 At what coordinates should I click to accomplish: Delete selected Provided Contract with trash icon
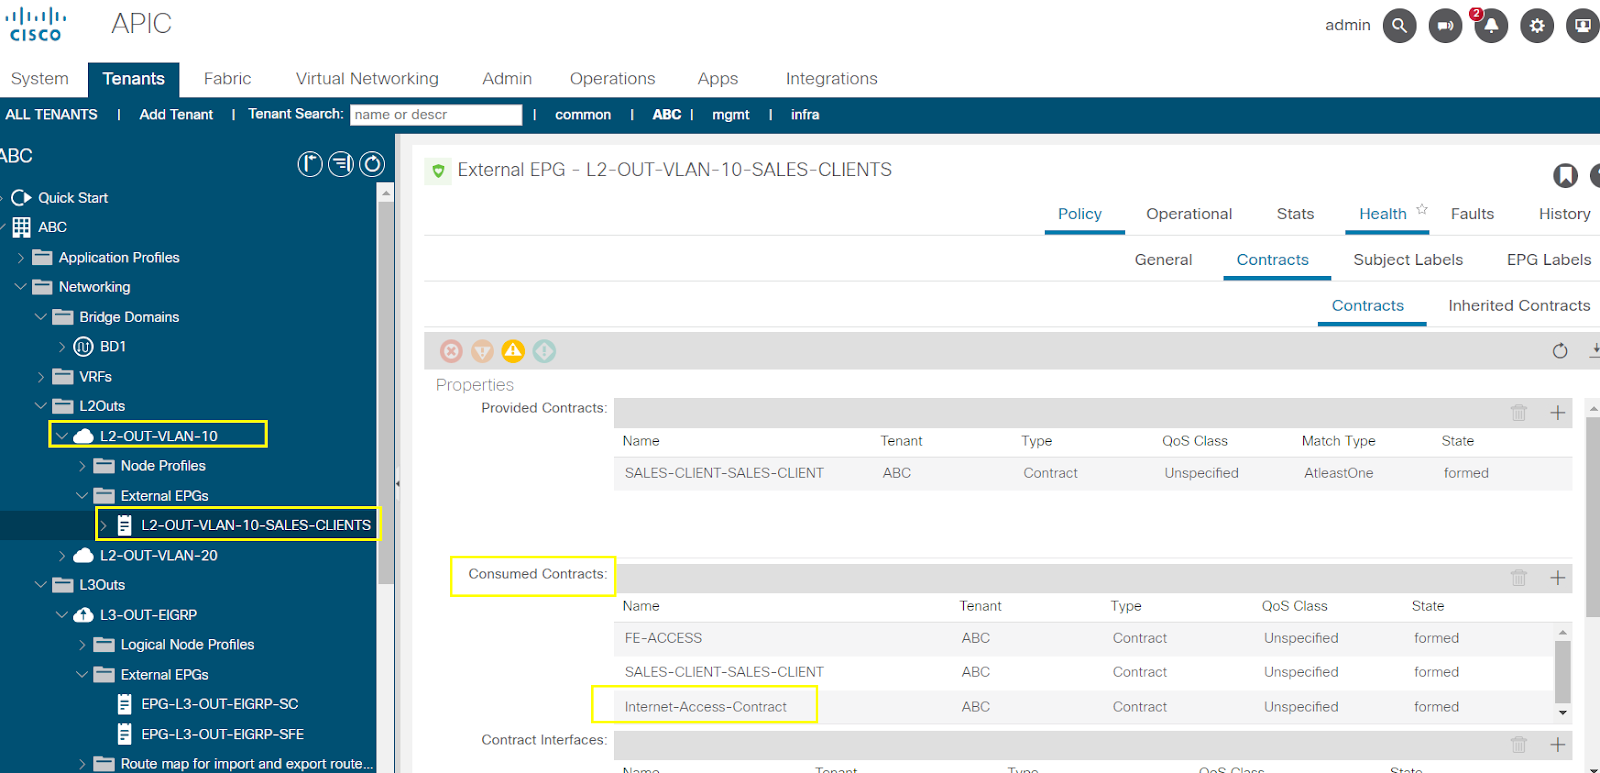point(1519,413)
